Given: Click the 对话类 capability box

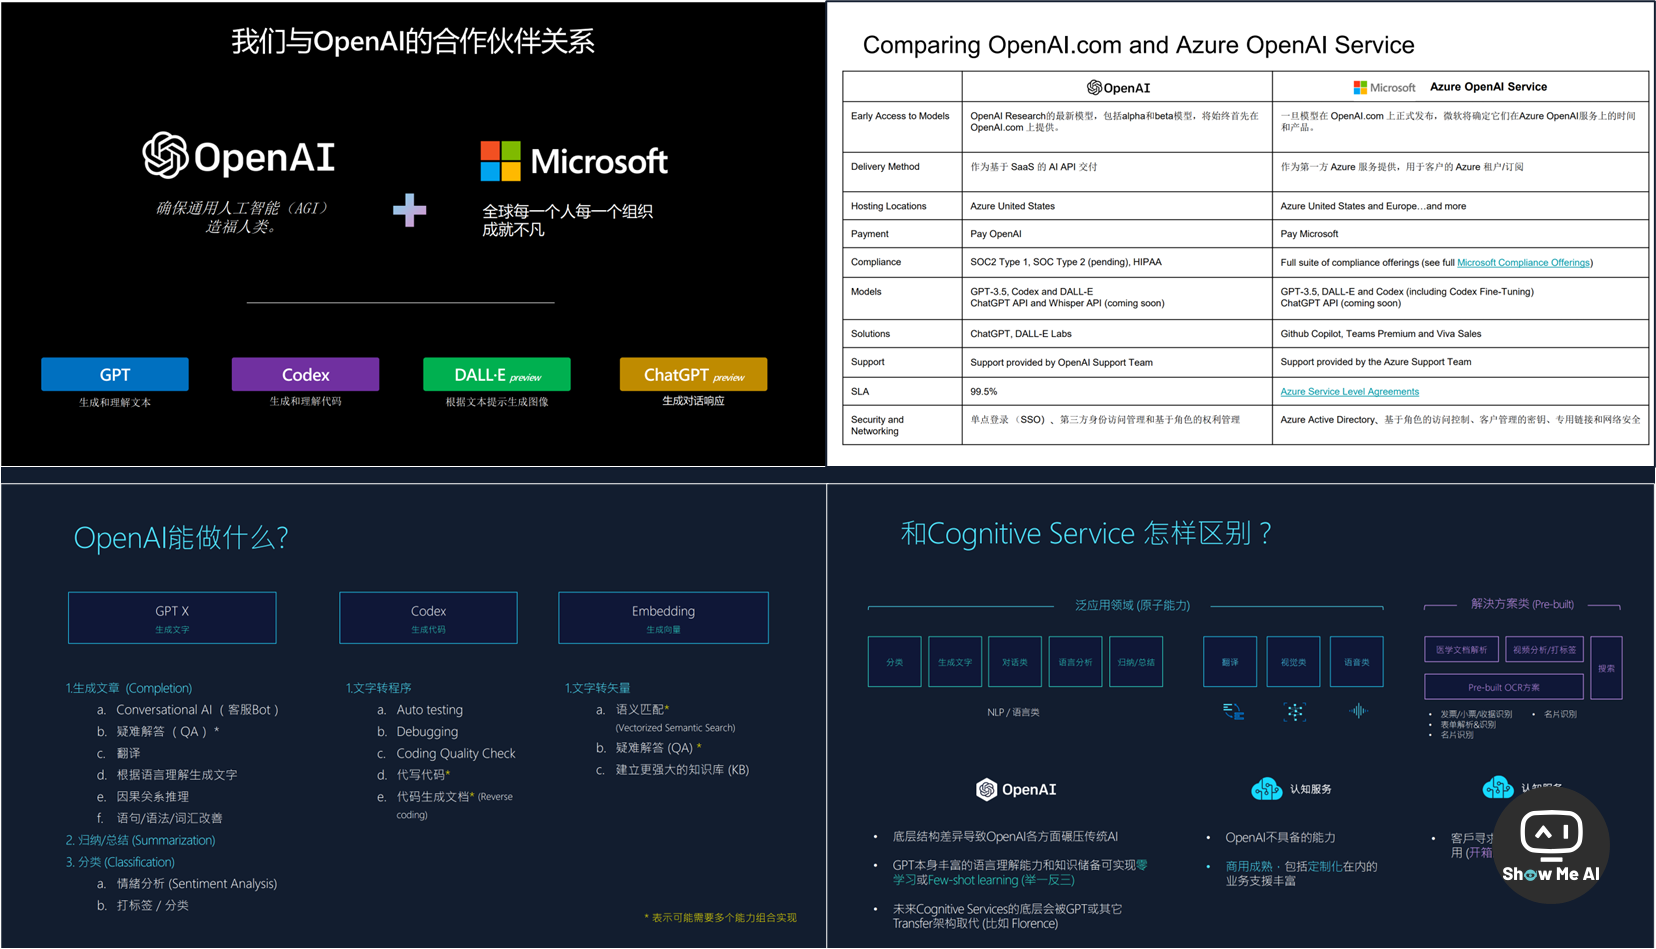Looking at the screenshot, I should 1015,662.
